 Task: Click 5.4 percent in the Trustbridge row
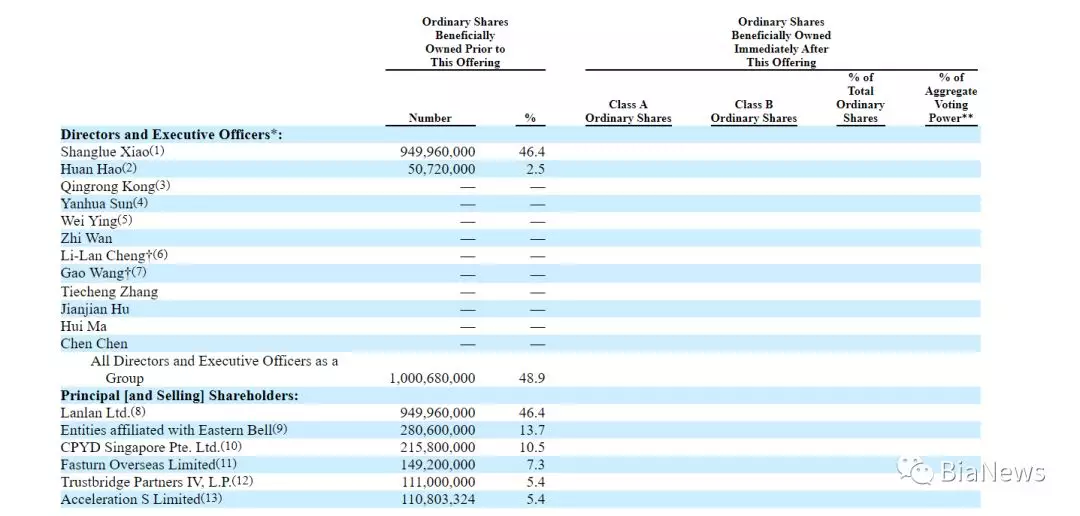534,482
